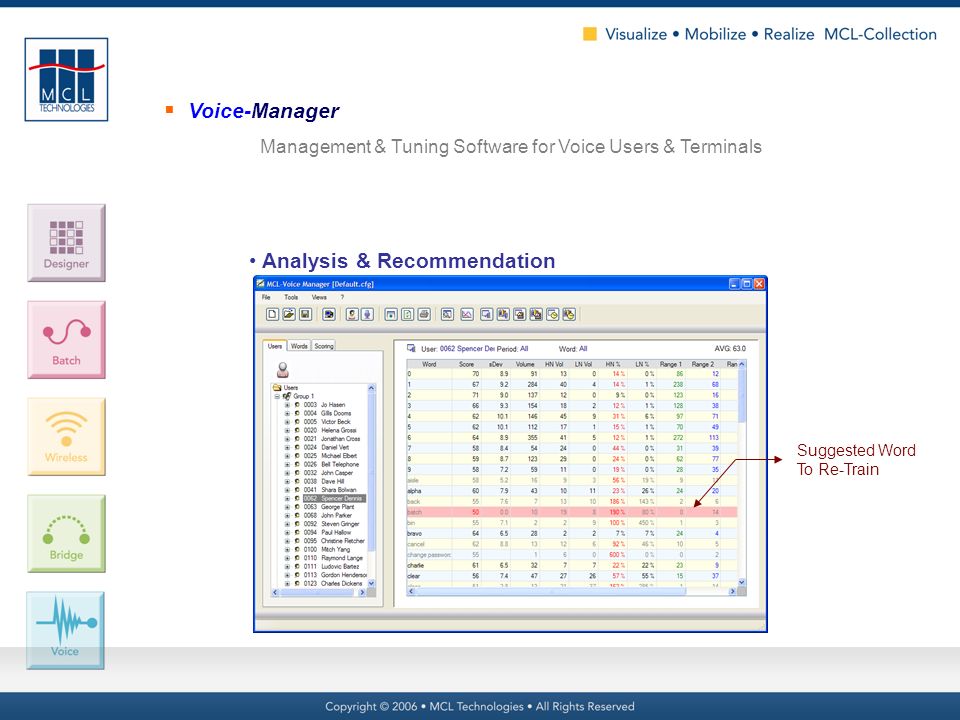Click the user tree scroll-right arrow
This screenshot has width=960, height=720.
click(x=362, y=593)
